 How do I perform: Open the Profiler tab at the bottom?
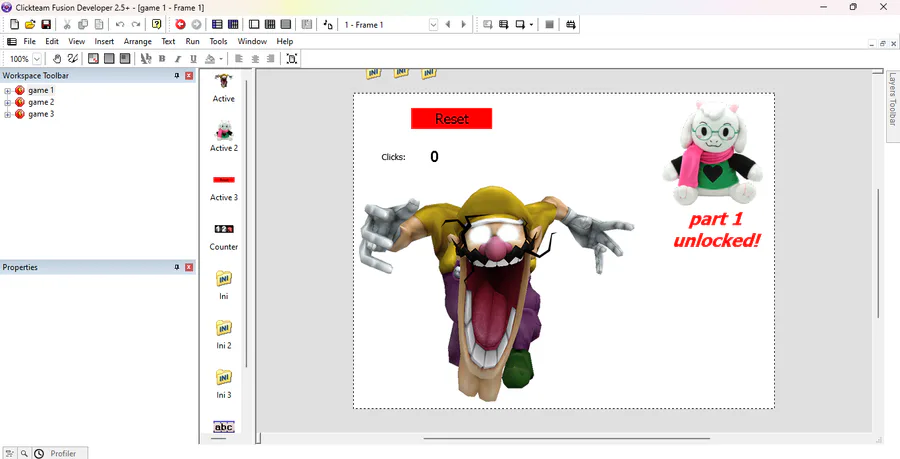click(x=62, y=453)
